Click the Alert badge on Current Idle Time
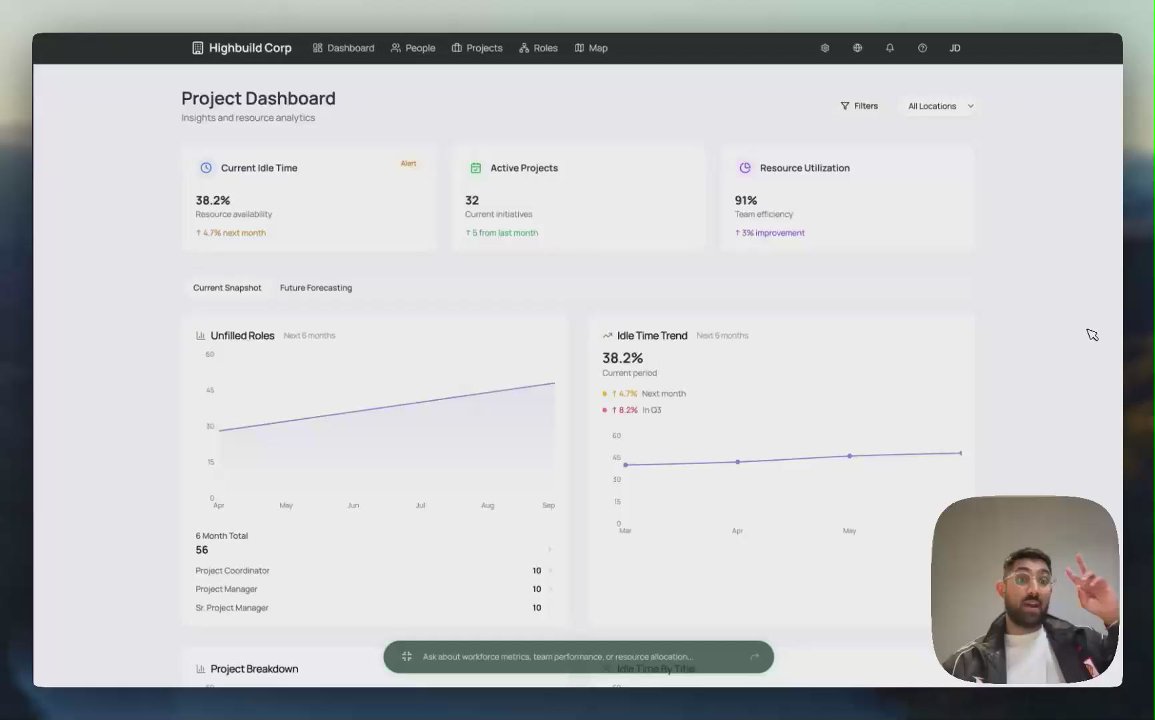 (408, 164)
